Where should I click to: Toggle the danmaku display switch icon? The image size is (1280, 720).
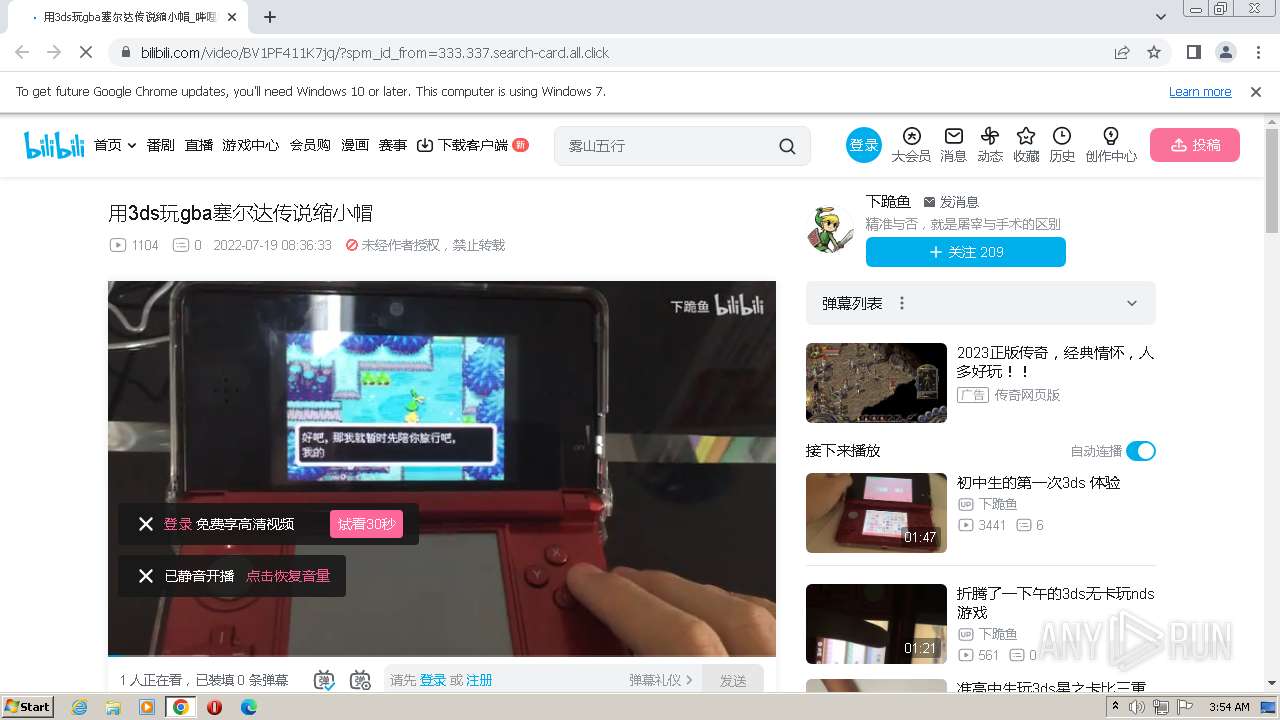(x=324, y=680)
